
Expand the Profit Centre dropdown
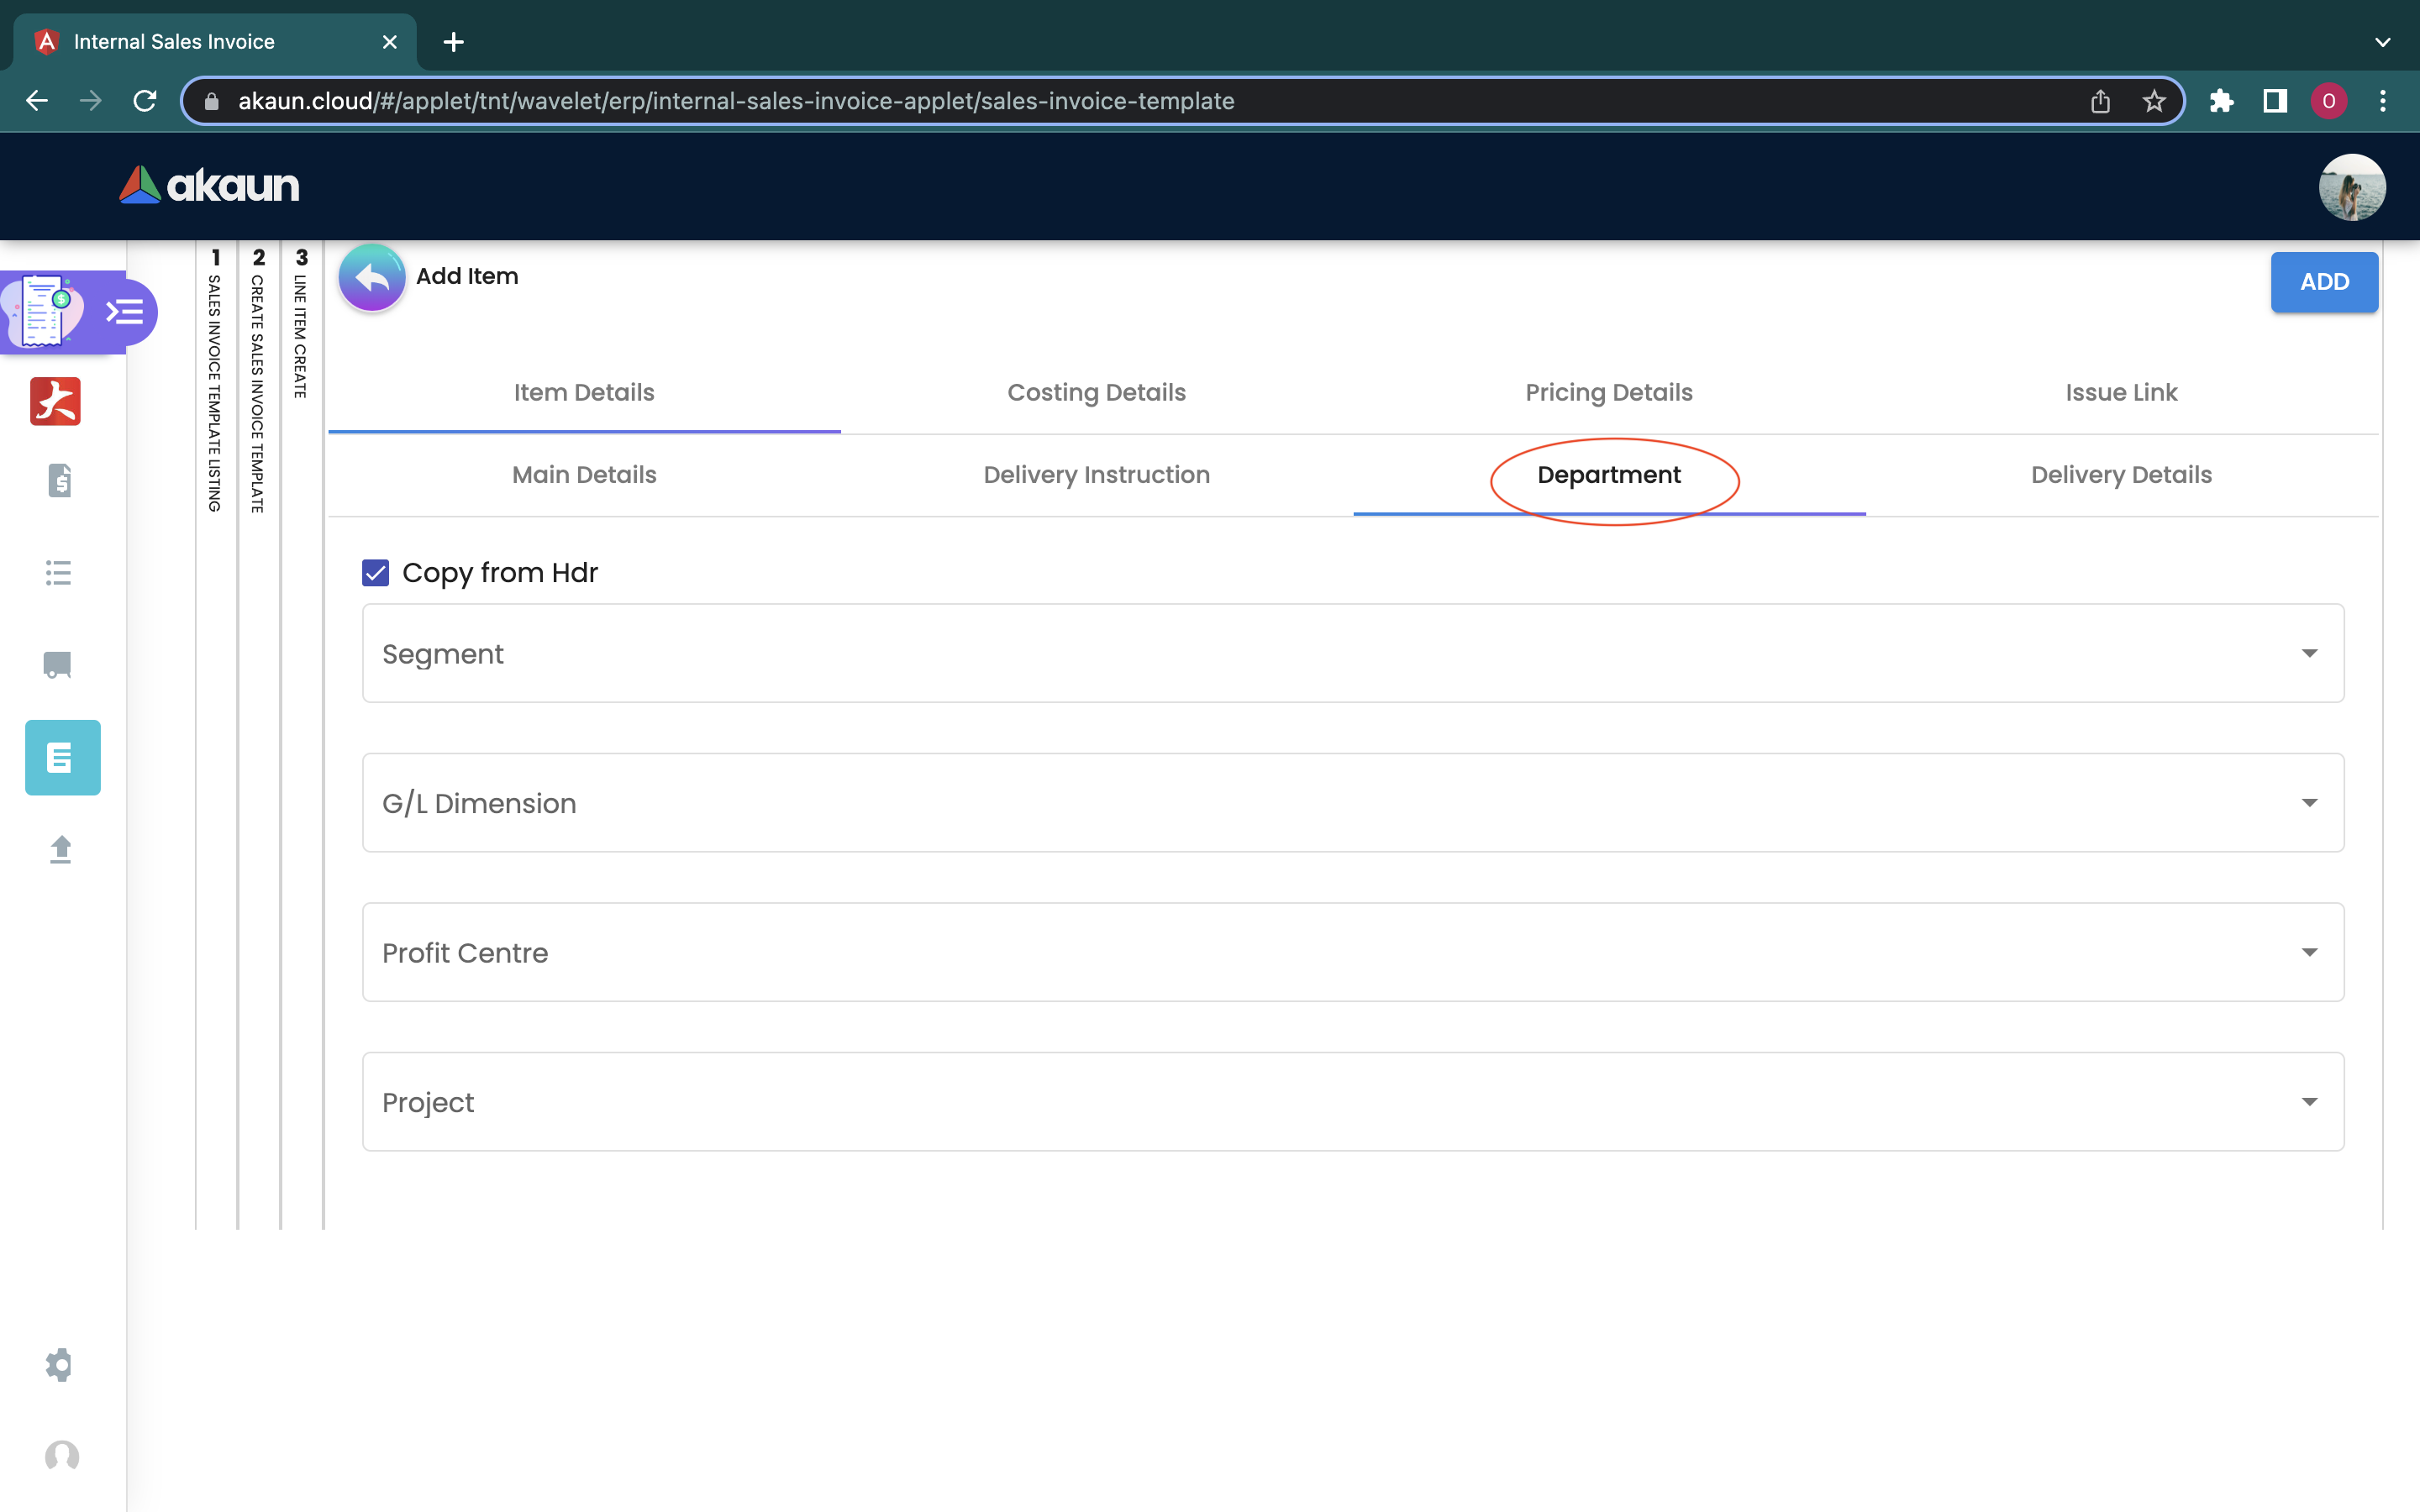click(x=1352, y=952)
